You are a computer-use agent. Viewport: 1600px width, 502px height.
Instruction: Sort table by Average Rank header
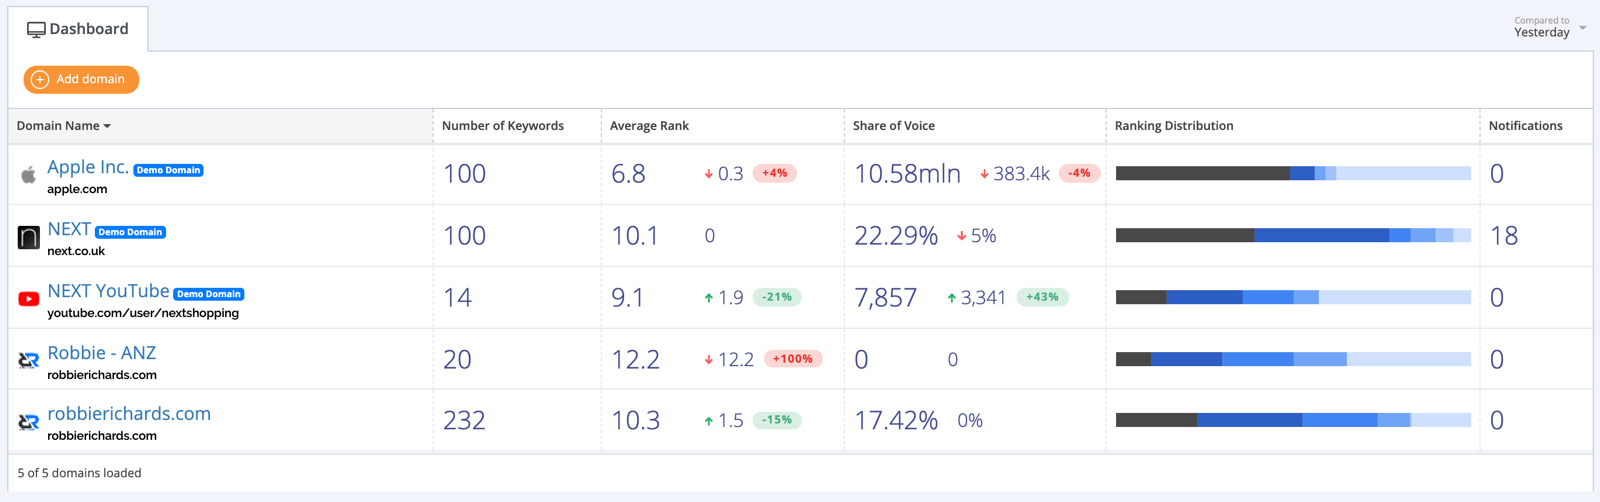649,126
